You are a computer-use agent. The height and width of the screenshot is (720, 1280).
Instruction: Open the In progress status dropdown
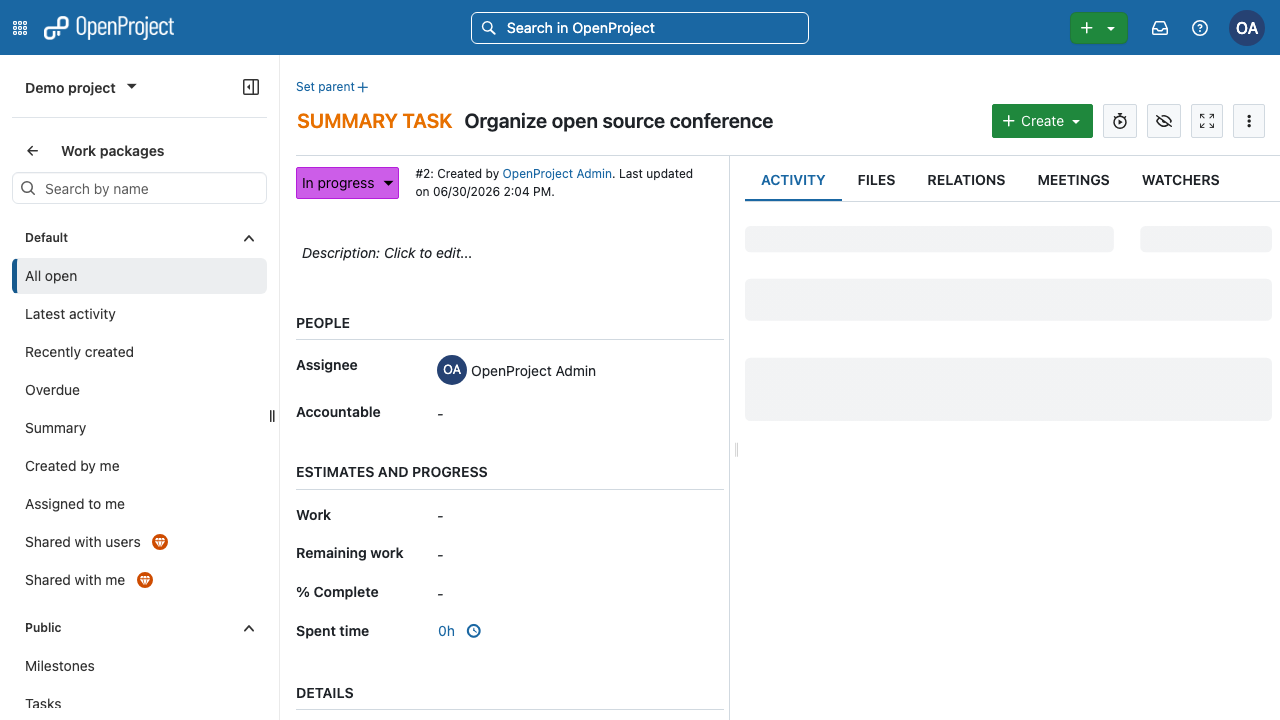(347, 183)
